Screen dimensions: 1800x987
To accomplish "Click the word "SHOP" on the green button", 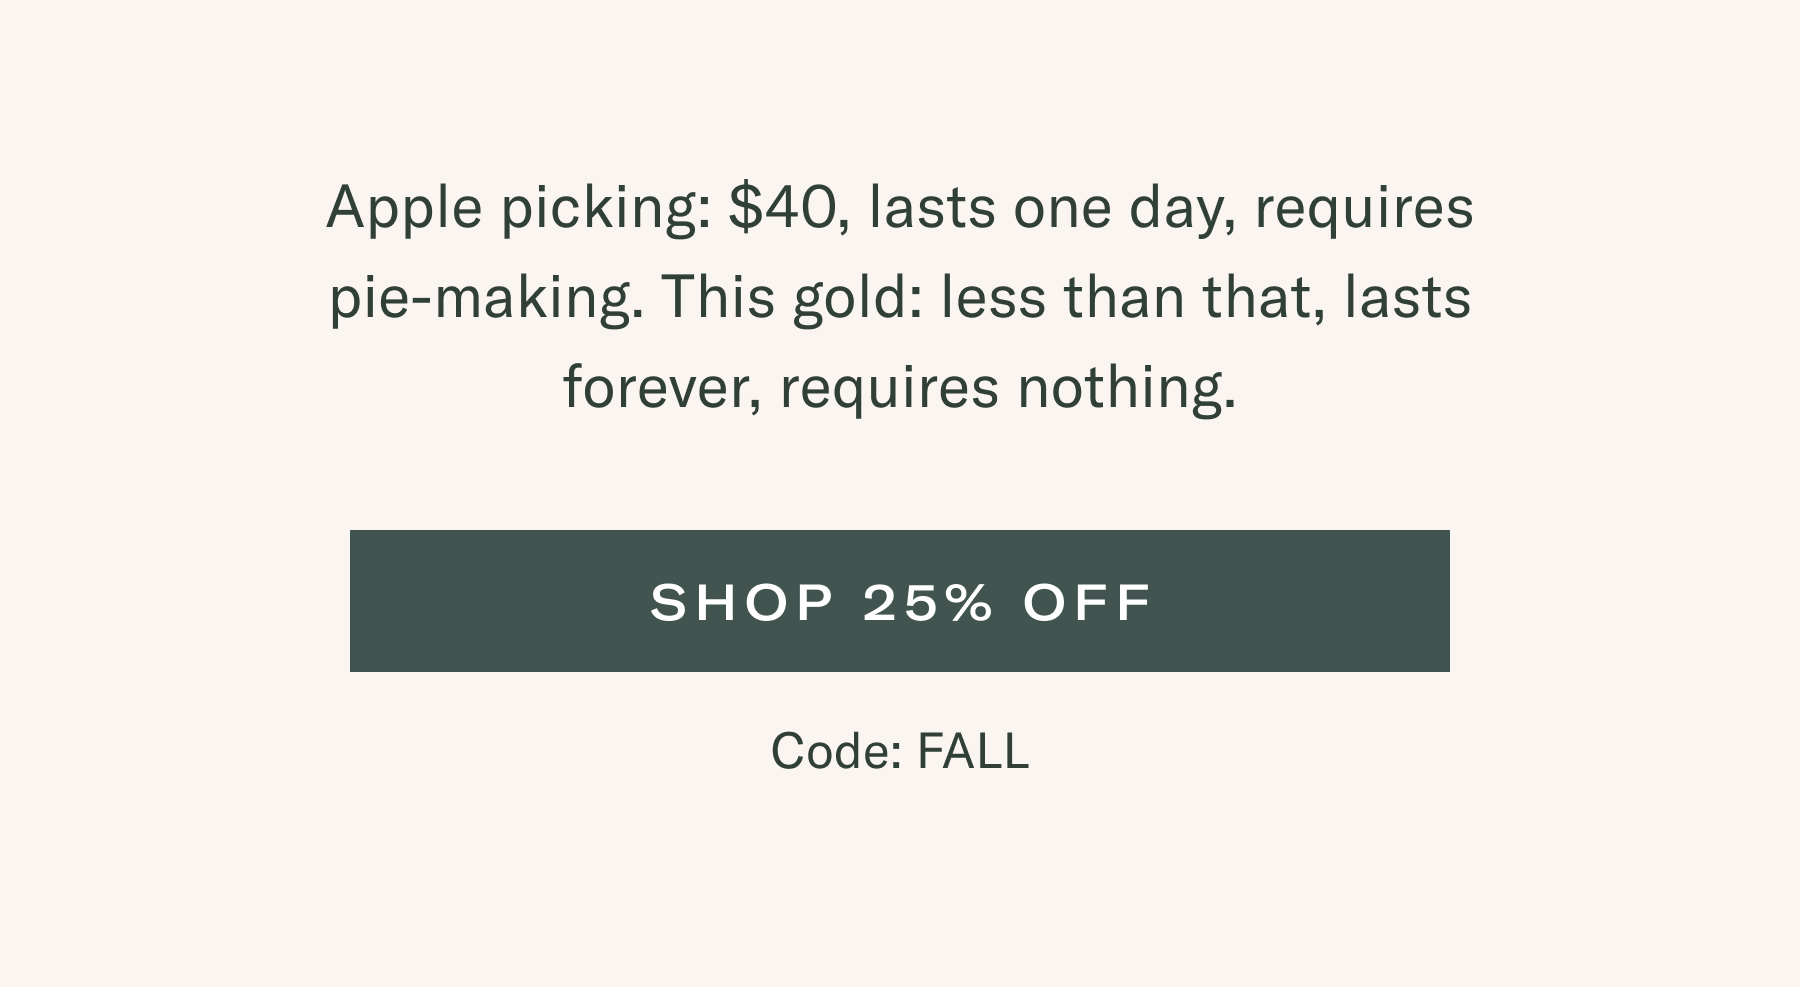I will click(742, 602).
